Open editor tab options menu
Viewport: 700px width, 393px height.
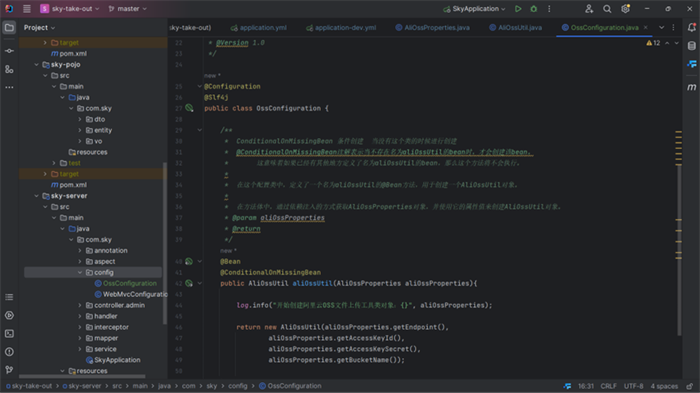click(674, 28)
